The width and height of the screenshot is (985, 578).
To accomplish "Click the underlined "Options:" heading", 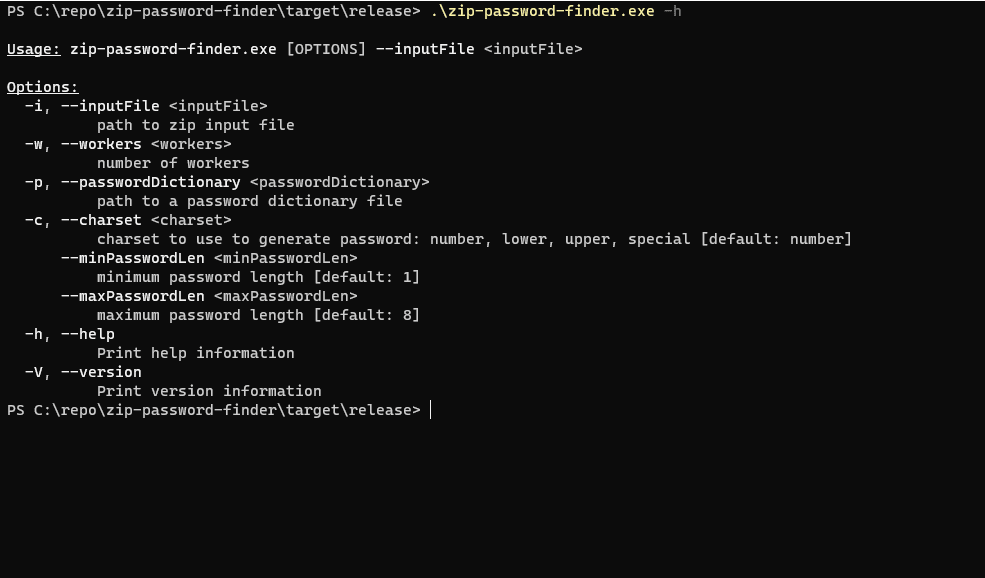I will pyautogui.click(x=42, y=87).
